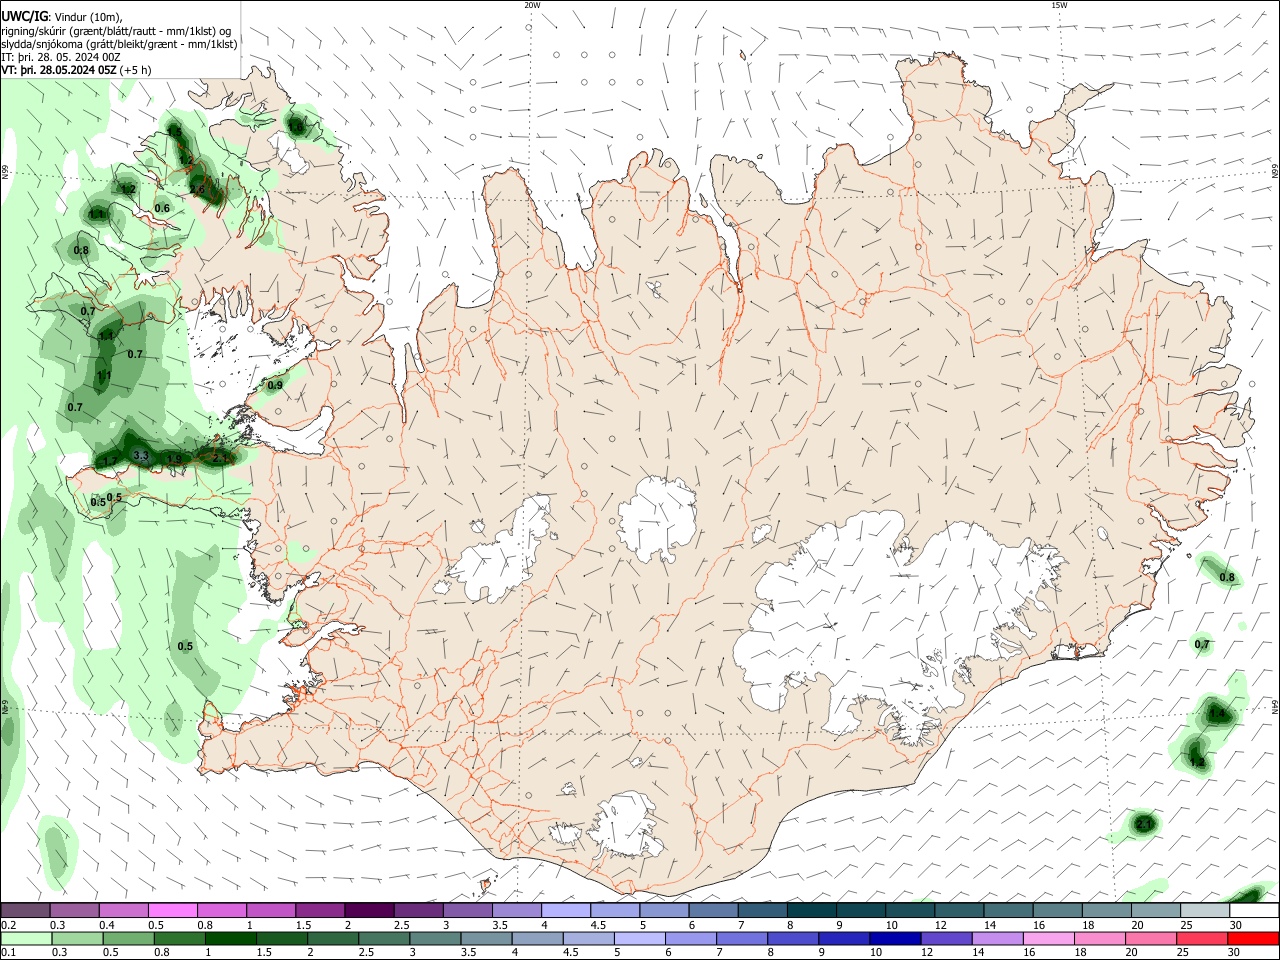Click the 30 label of the snow legend row

coord(1236,925)
